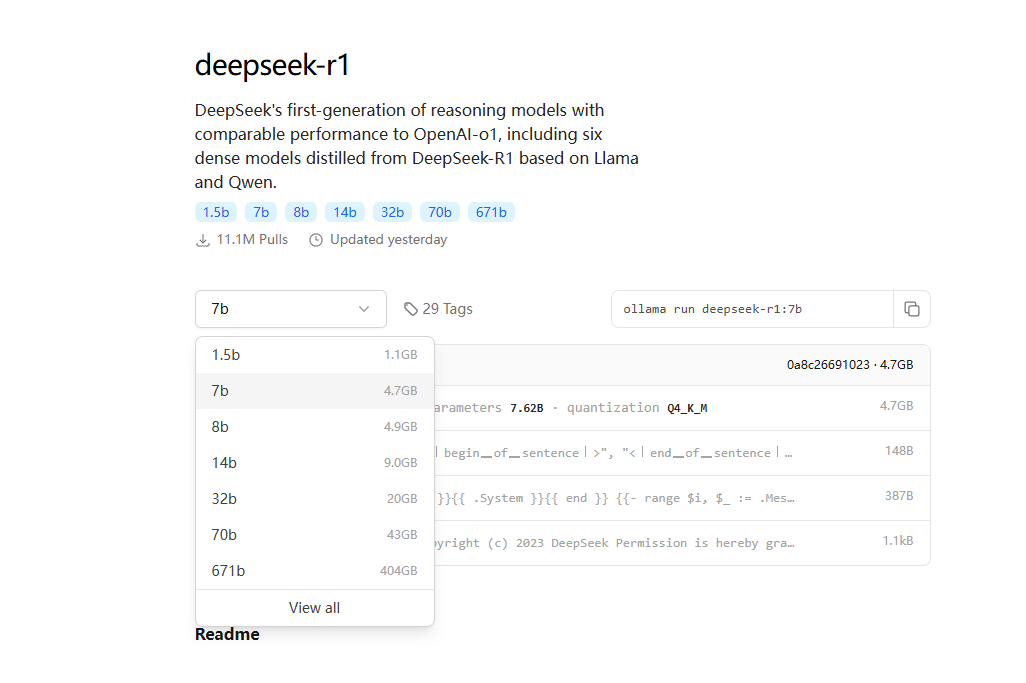1026x683 pixels.
Task: Open the template file row sized 387B
Action: [x=682, y=498]
